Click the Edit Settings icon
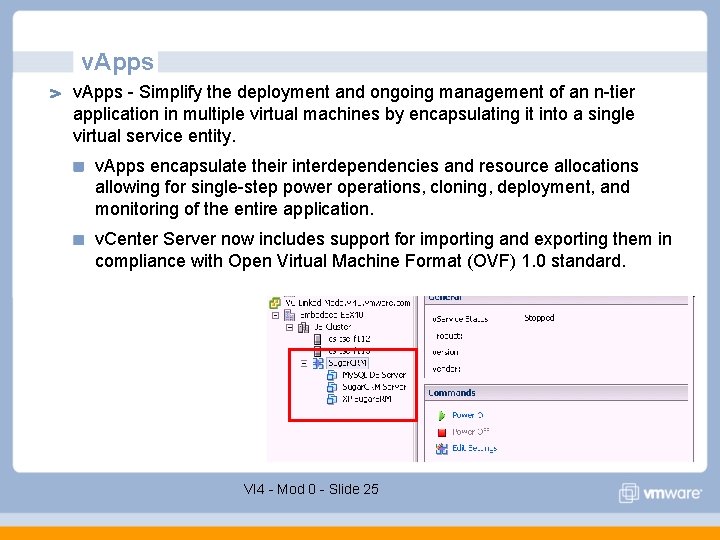Image resolution: width=720 pixels, height=540 pixels. [x=441, y=449]
